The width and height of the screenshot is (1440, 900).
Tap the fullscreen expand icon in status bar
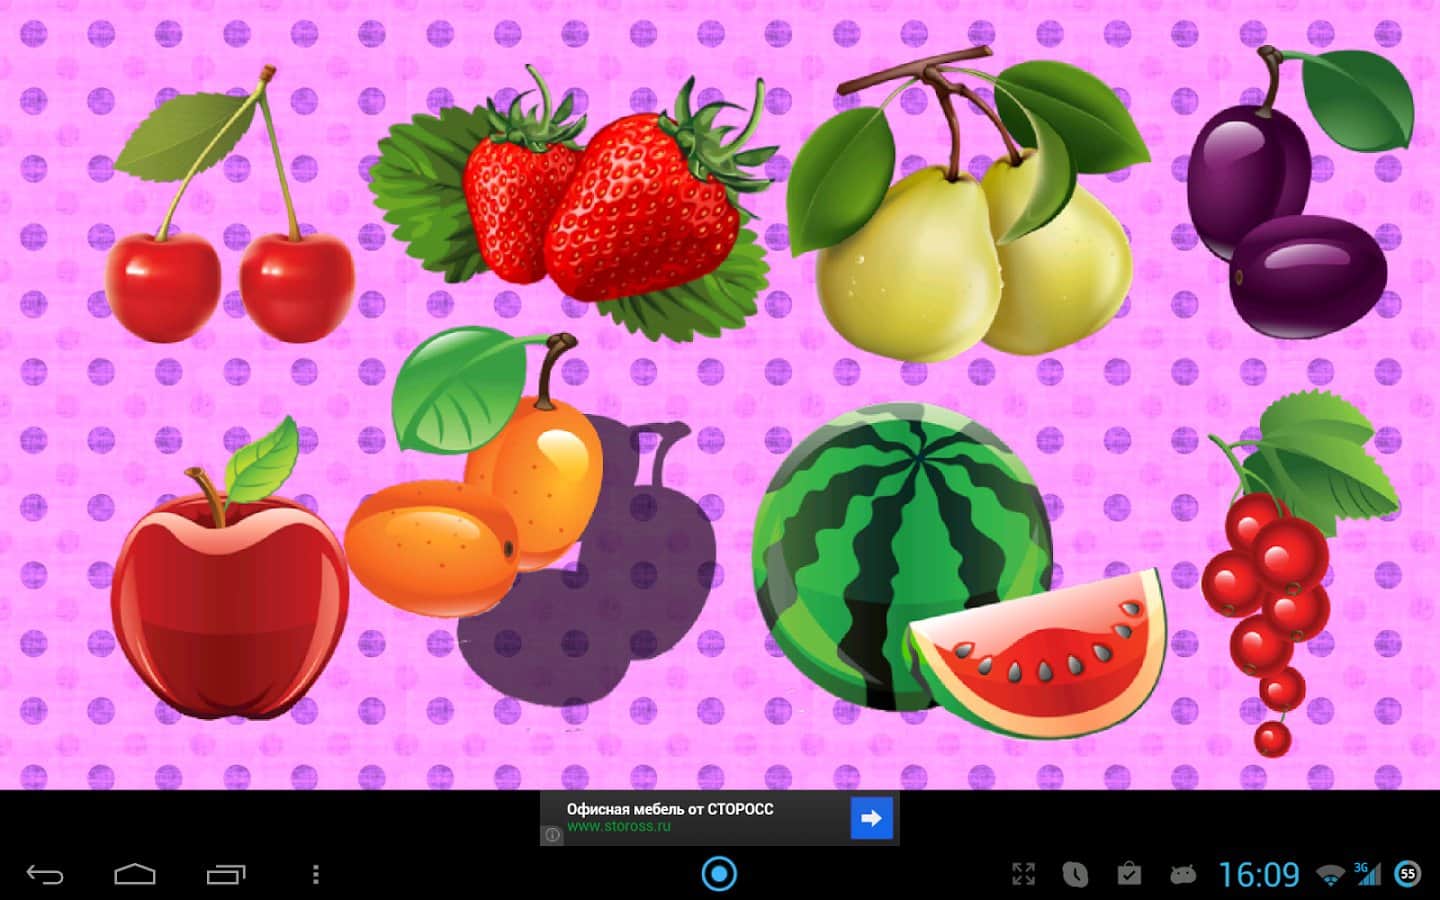[1023, 874]
